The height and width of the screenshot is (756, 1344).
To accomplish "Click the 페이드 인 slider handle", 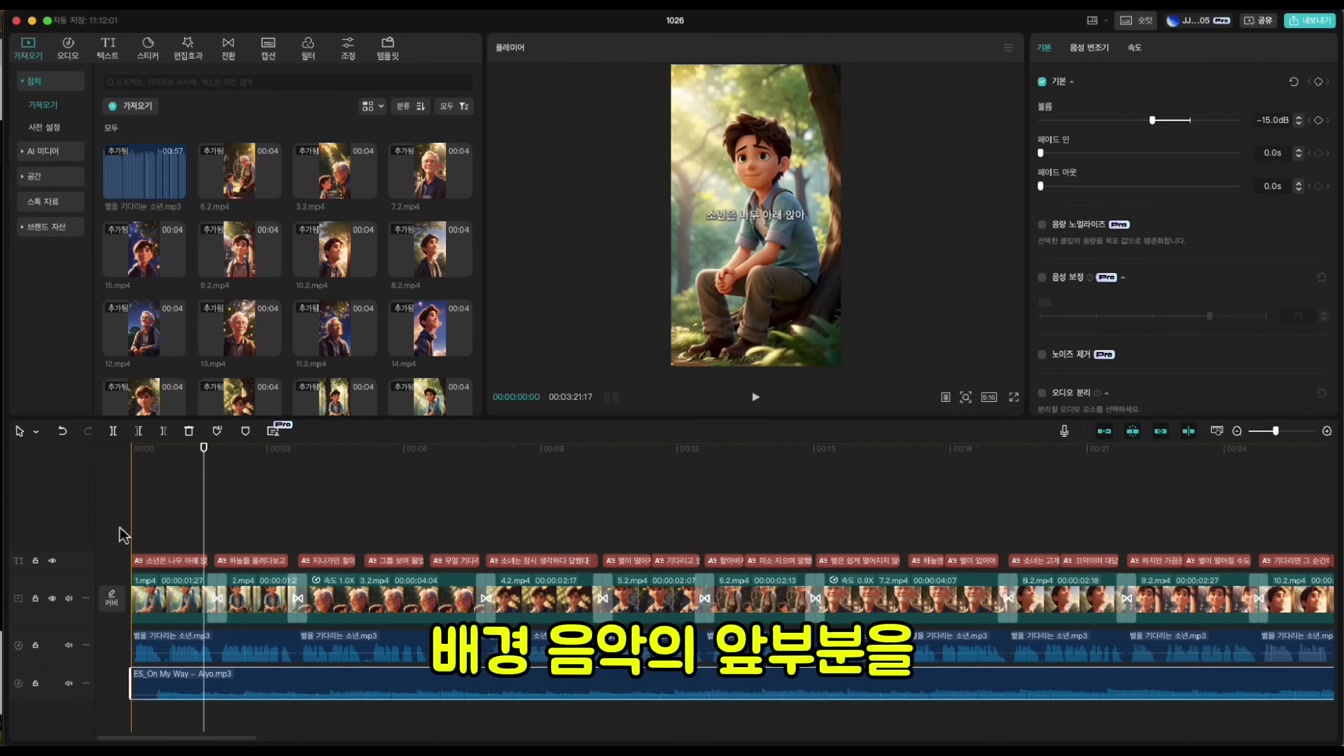I will pos(1041,153).
